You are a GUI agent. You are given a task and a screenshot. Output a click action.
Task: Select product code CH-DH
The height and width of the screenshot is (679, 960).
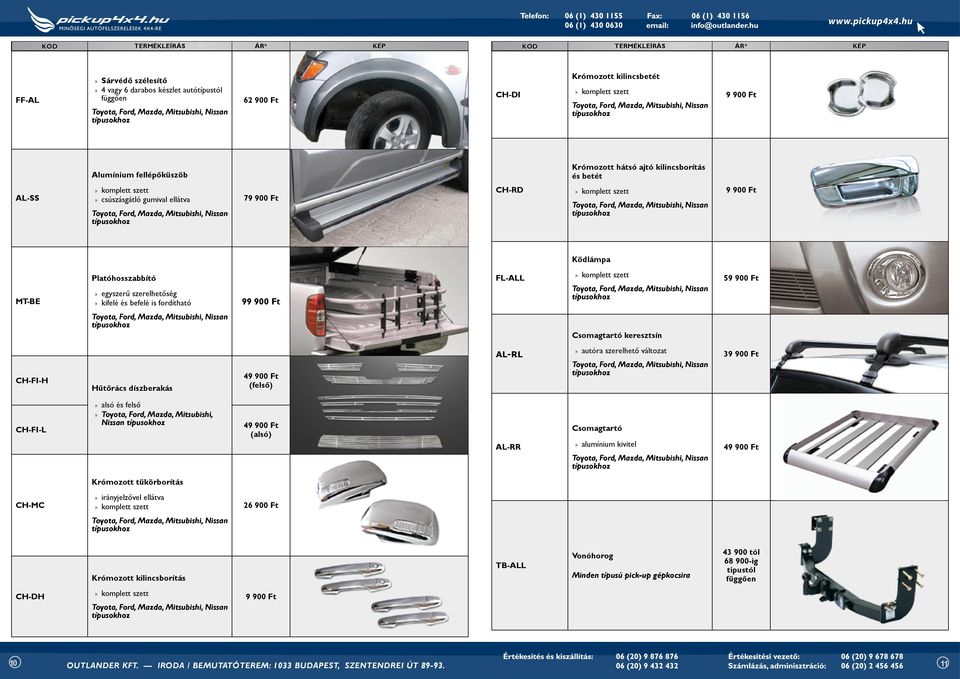(30, 596)
